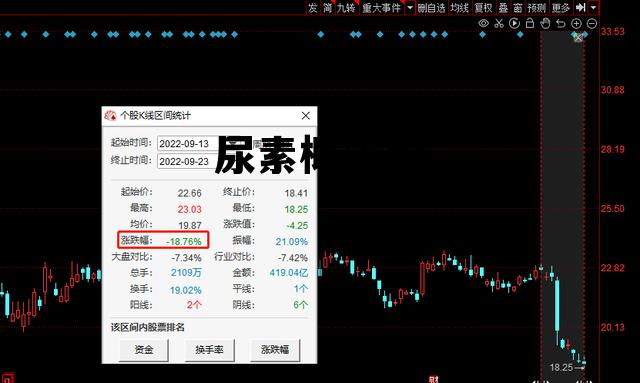Click the 涨跌值 value -4.25

click(x=297, y=225)
